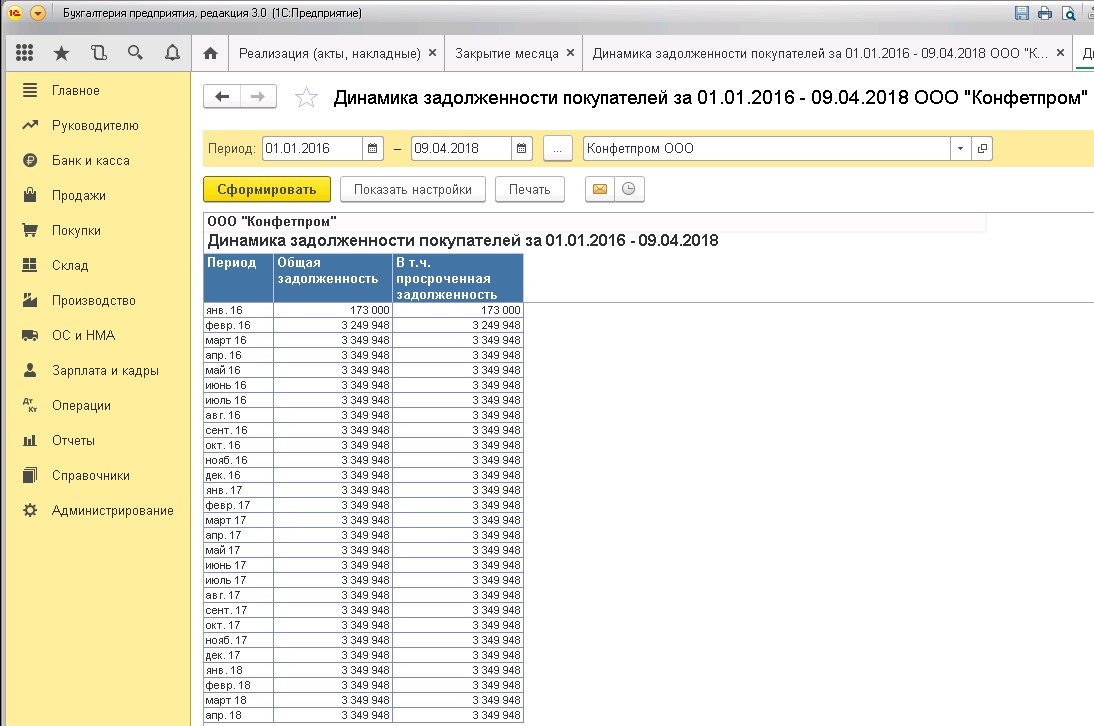
Task: Open calendar for end date 09.04.2018
Action: pos(521,149)
